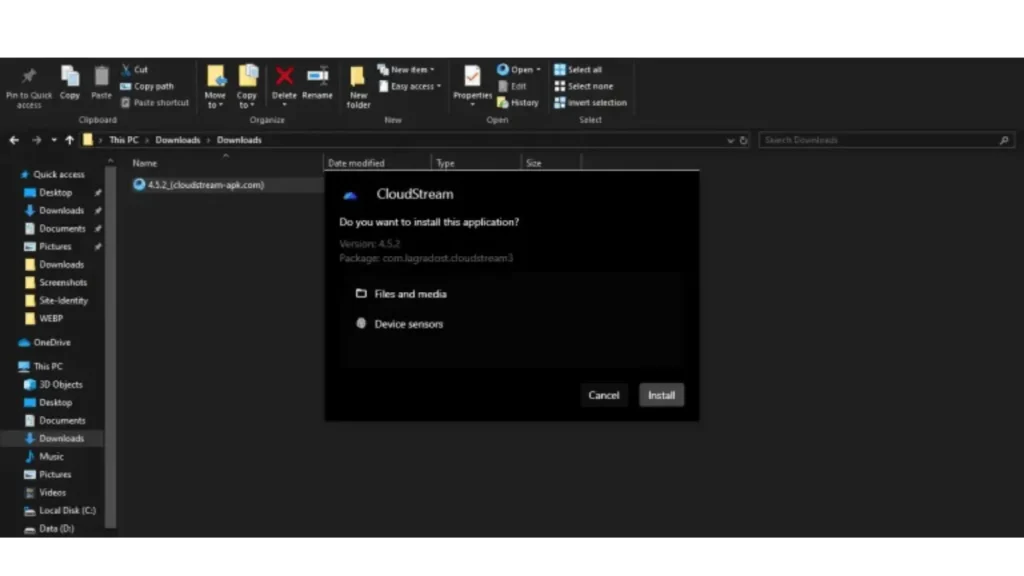Screen dimensions: 1024x576
Task: Refresh the current folder
Action: 743,140
